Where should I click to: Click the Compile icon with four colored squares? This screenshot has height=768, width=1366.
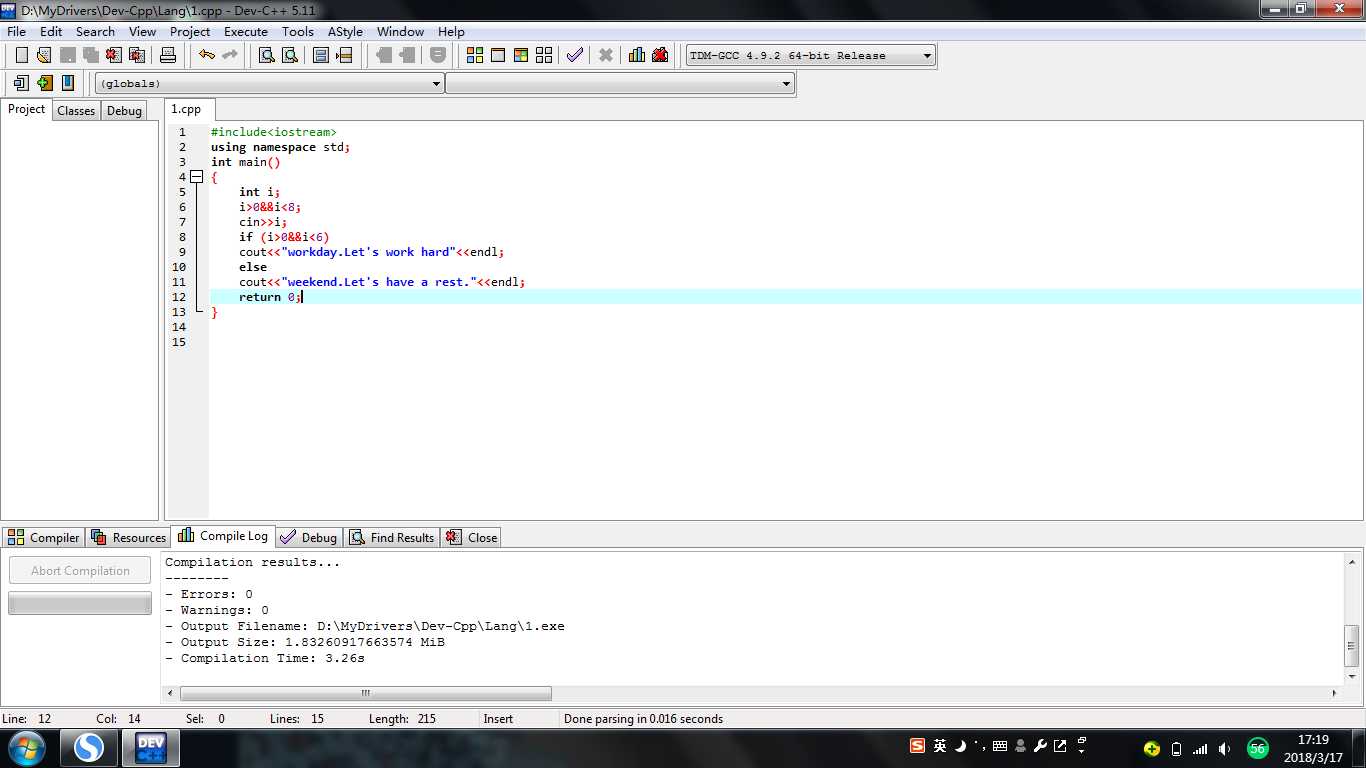tap(475, 55)
